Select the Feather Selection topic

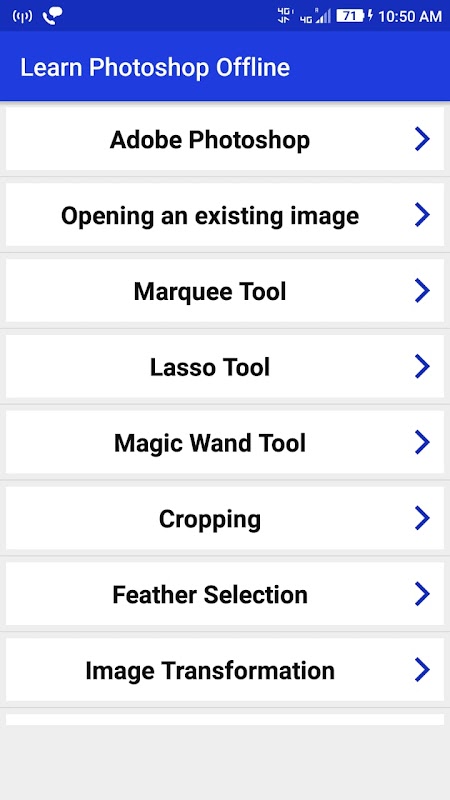[224, 594]
